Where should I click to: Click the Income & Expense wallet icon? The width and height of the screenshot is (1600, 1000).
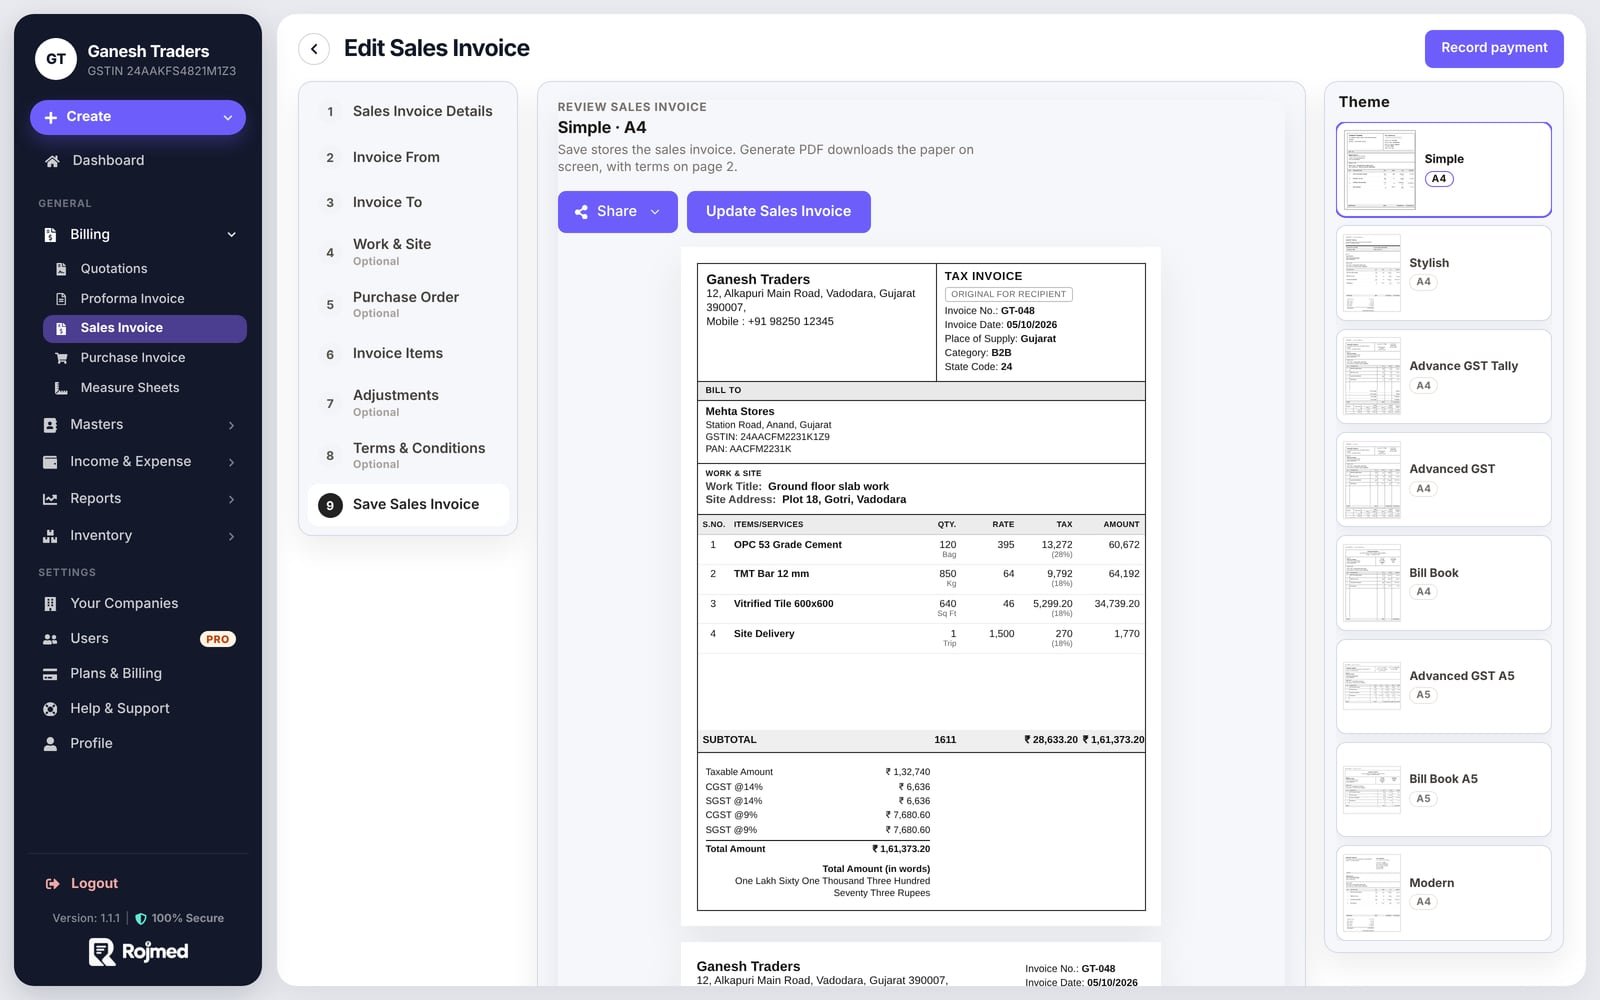point(50,462)
